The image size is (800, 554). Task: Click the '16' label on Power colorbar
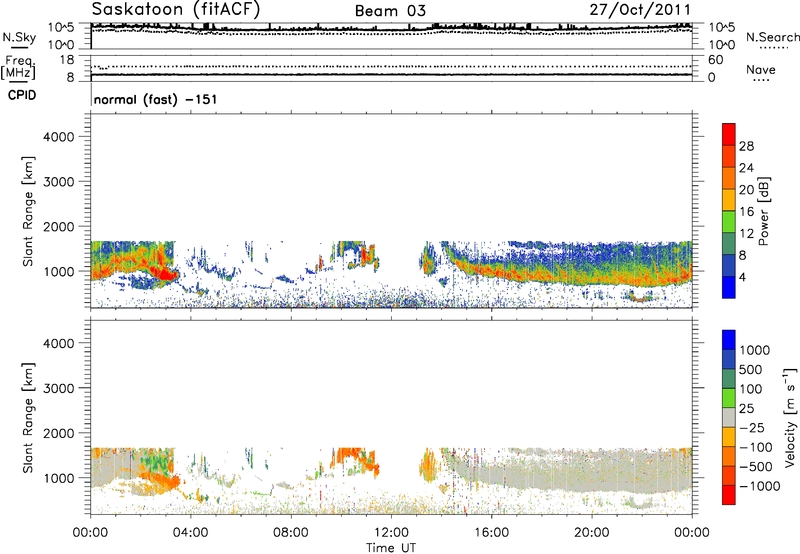pos(746,212)
